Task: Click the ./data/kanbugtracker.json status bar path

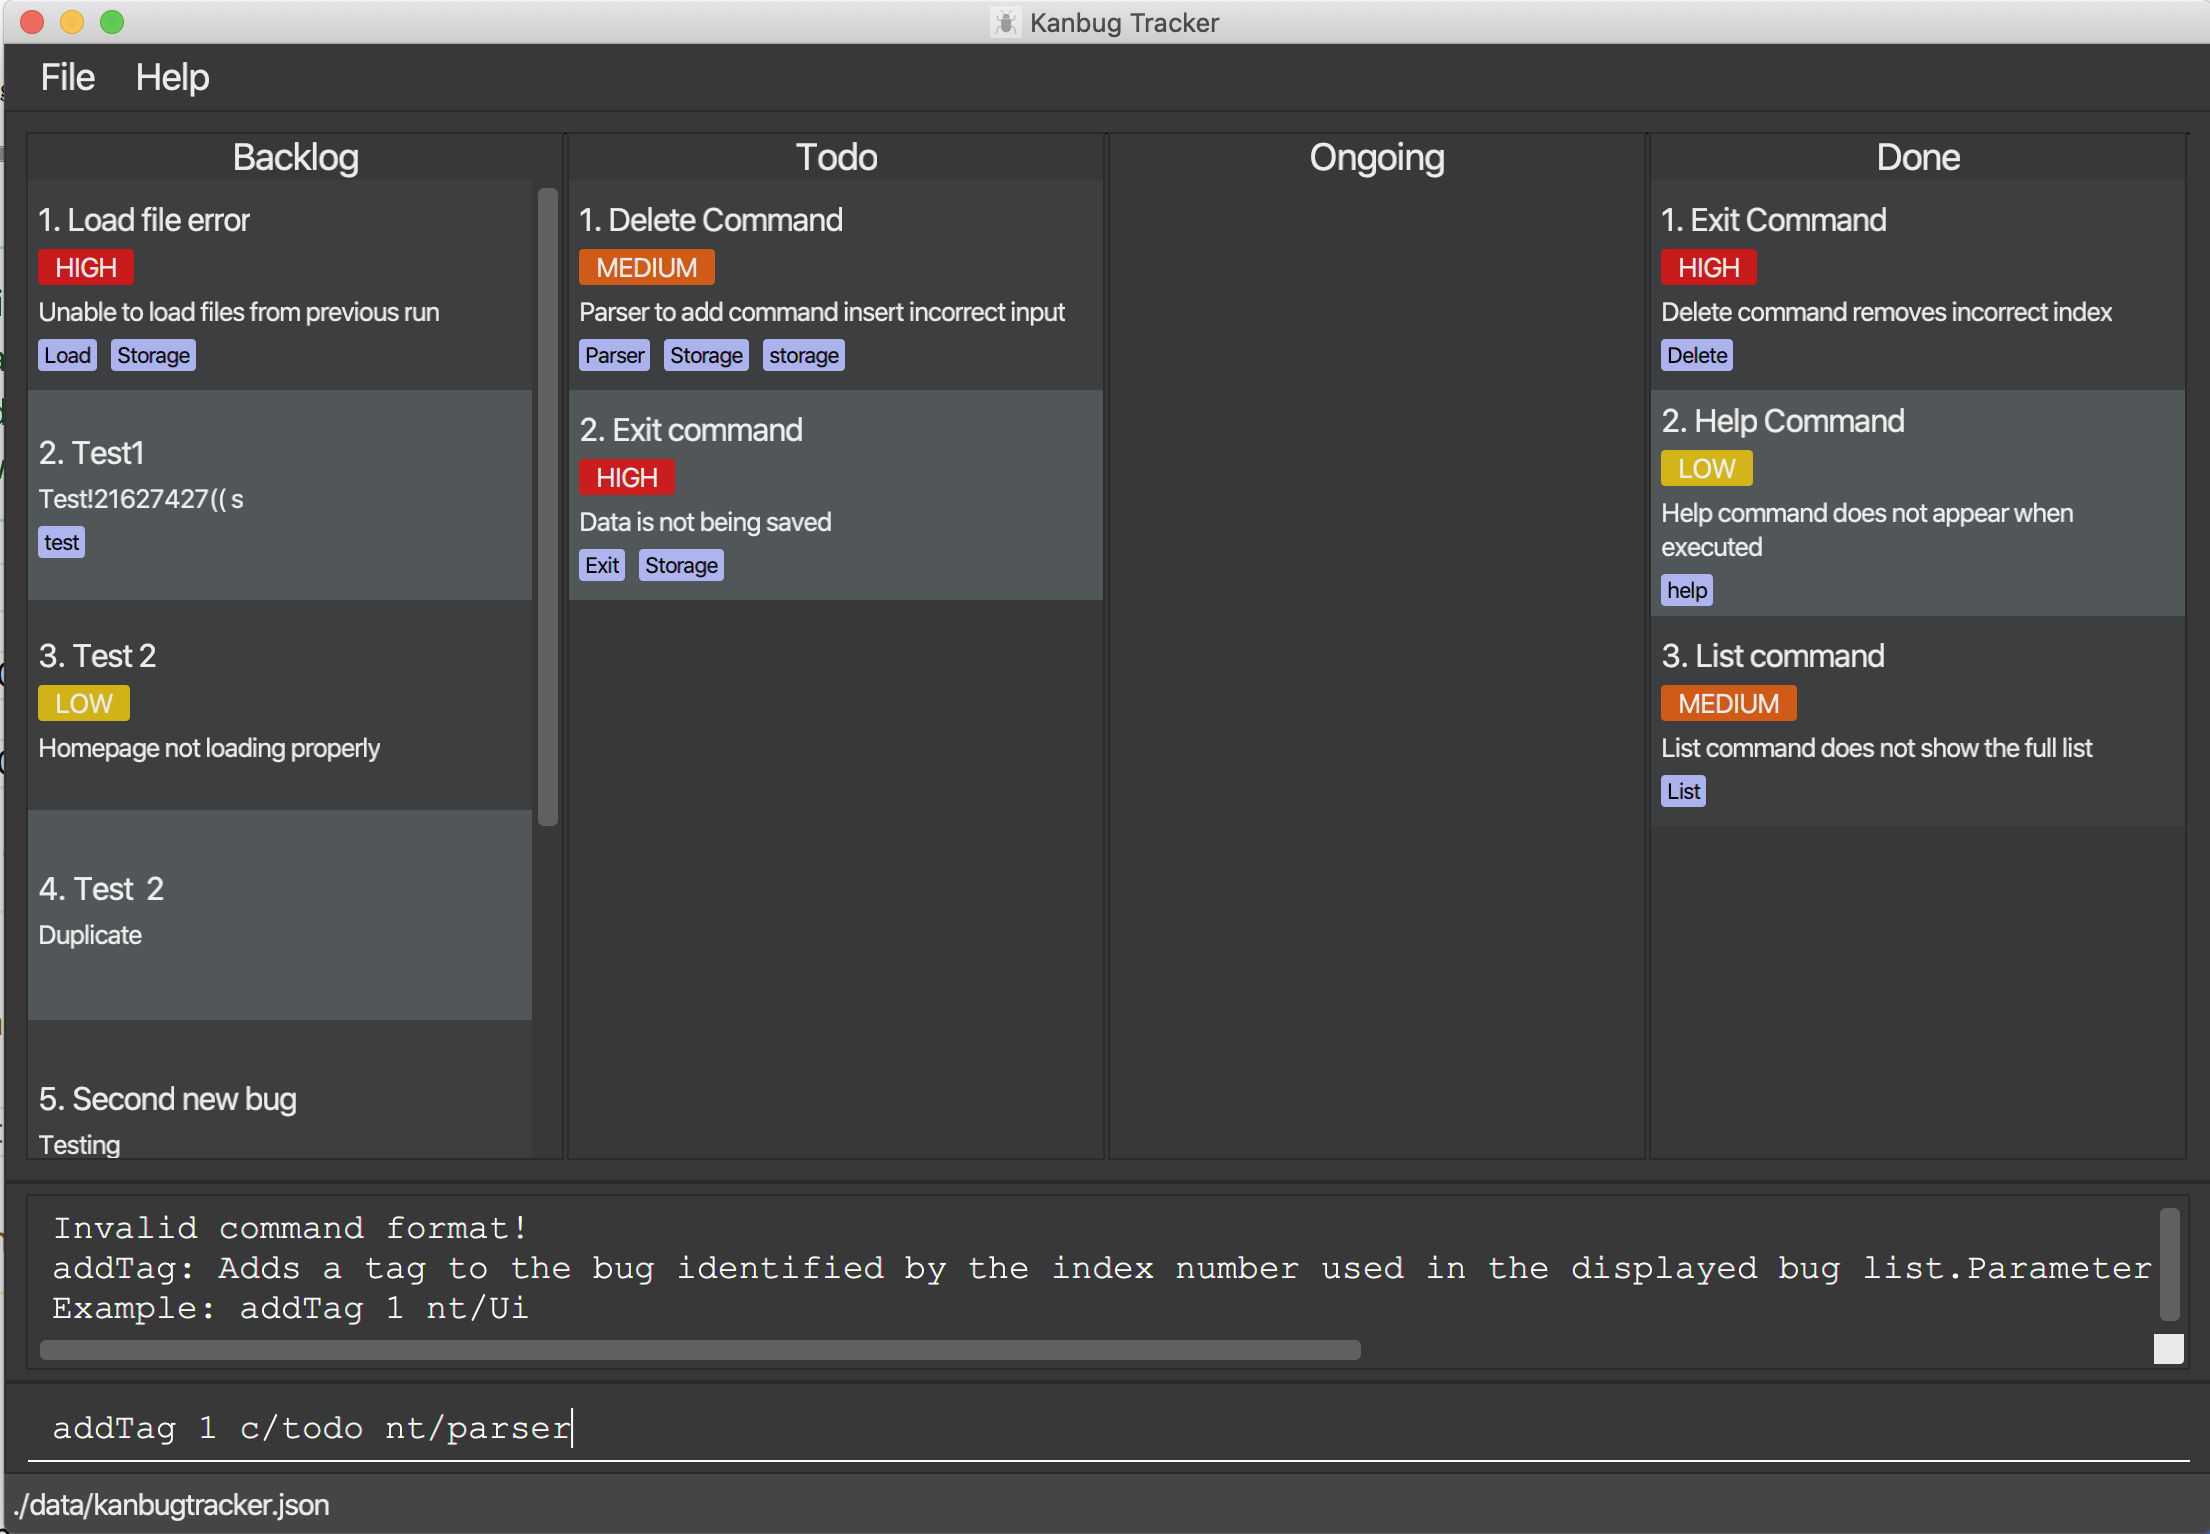Action: (171, 1505)
